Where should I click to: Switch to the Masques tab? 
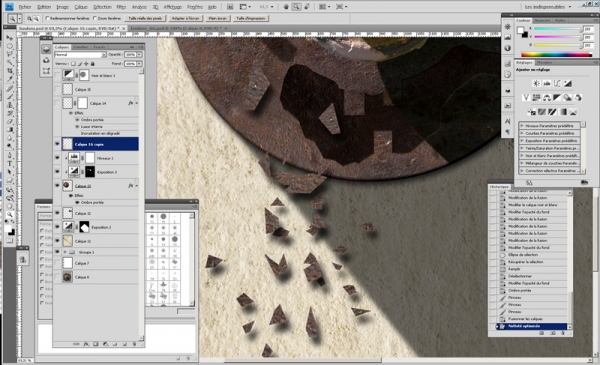(x=544, y=62)
